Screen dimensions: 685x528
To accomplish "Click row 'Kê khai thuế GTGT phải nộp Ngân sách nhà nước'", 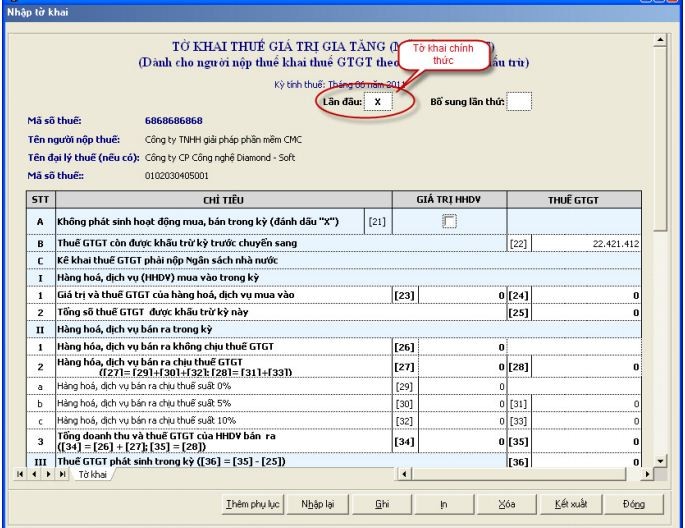I will point(334,261).
